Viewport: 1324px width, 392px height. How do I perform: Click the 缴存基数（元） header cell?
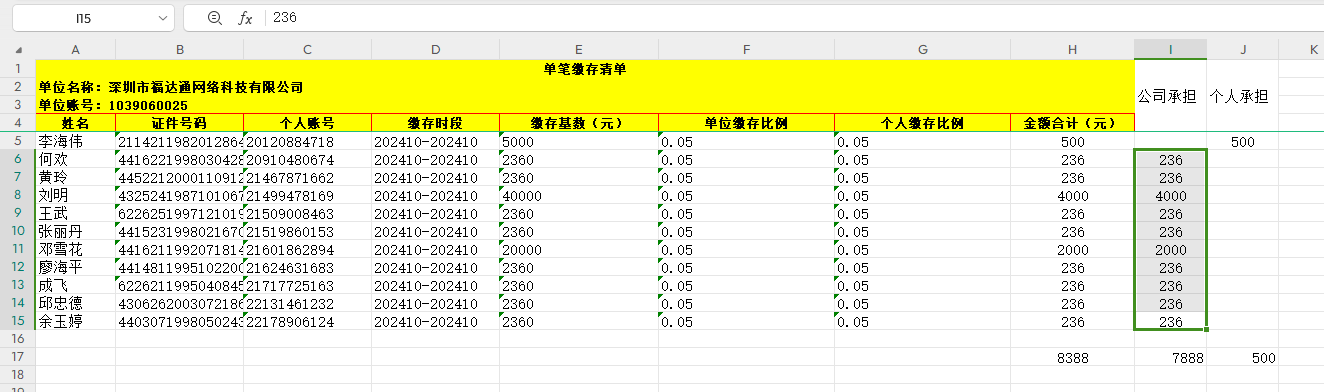coord(579,123)
